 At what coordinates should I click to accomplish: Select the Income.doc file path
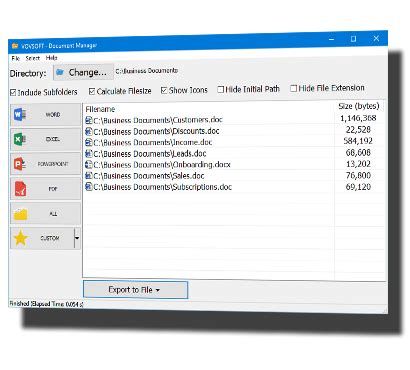[x=153, y=142]
